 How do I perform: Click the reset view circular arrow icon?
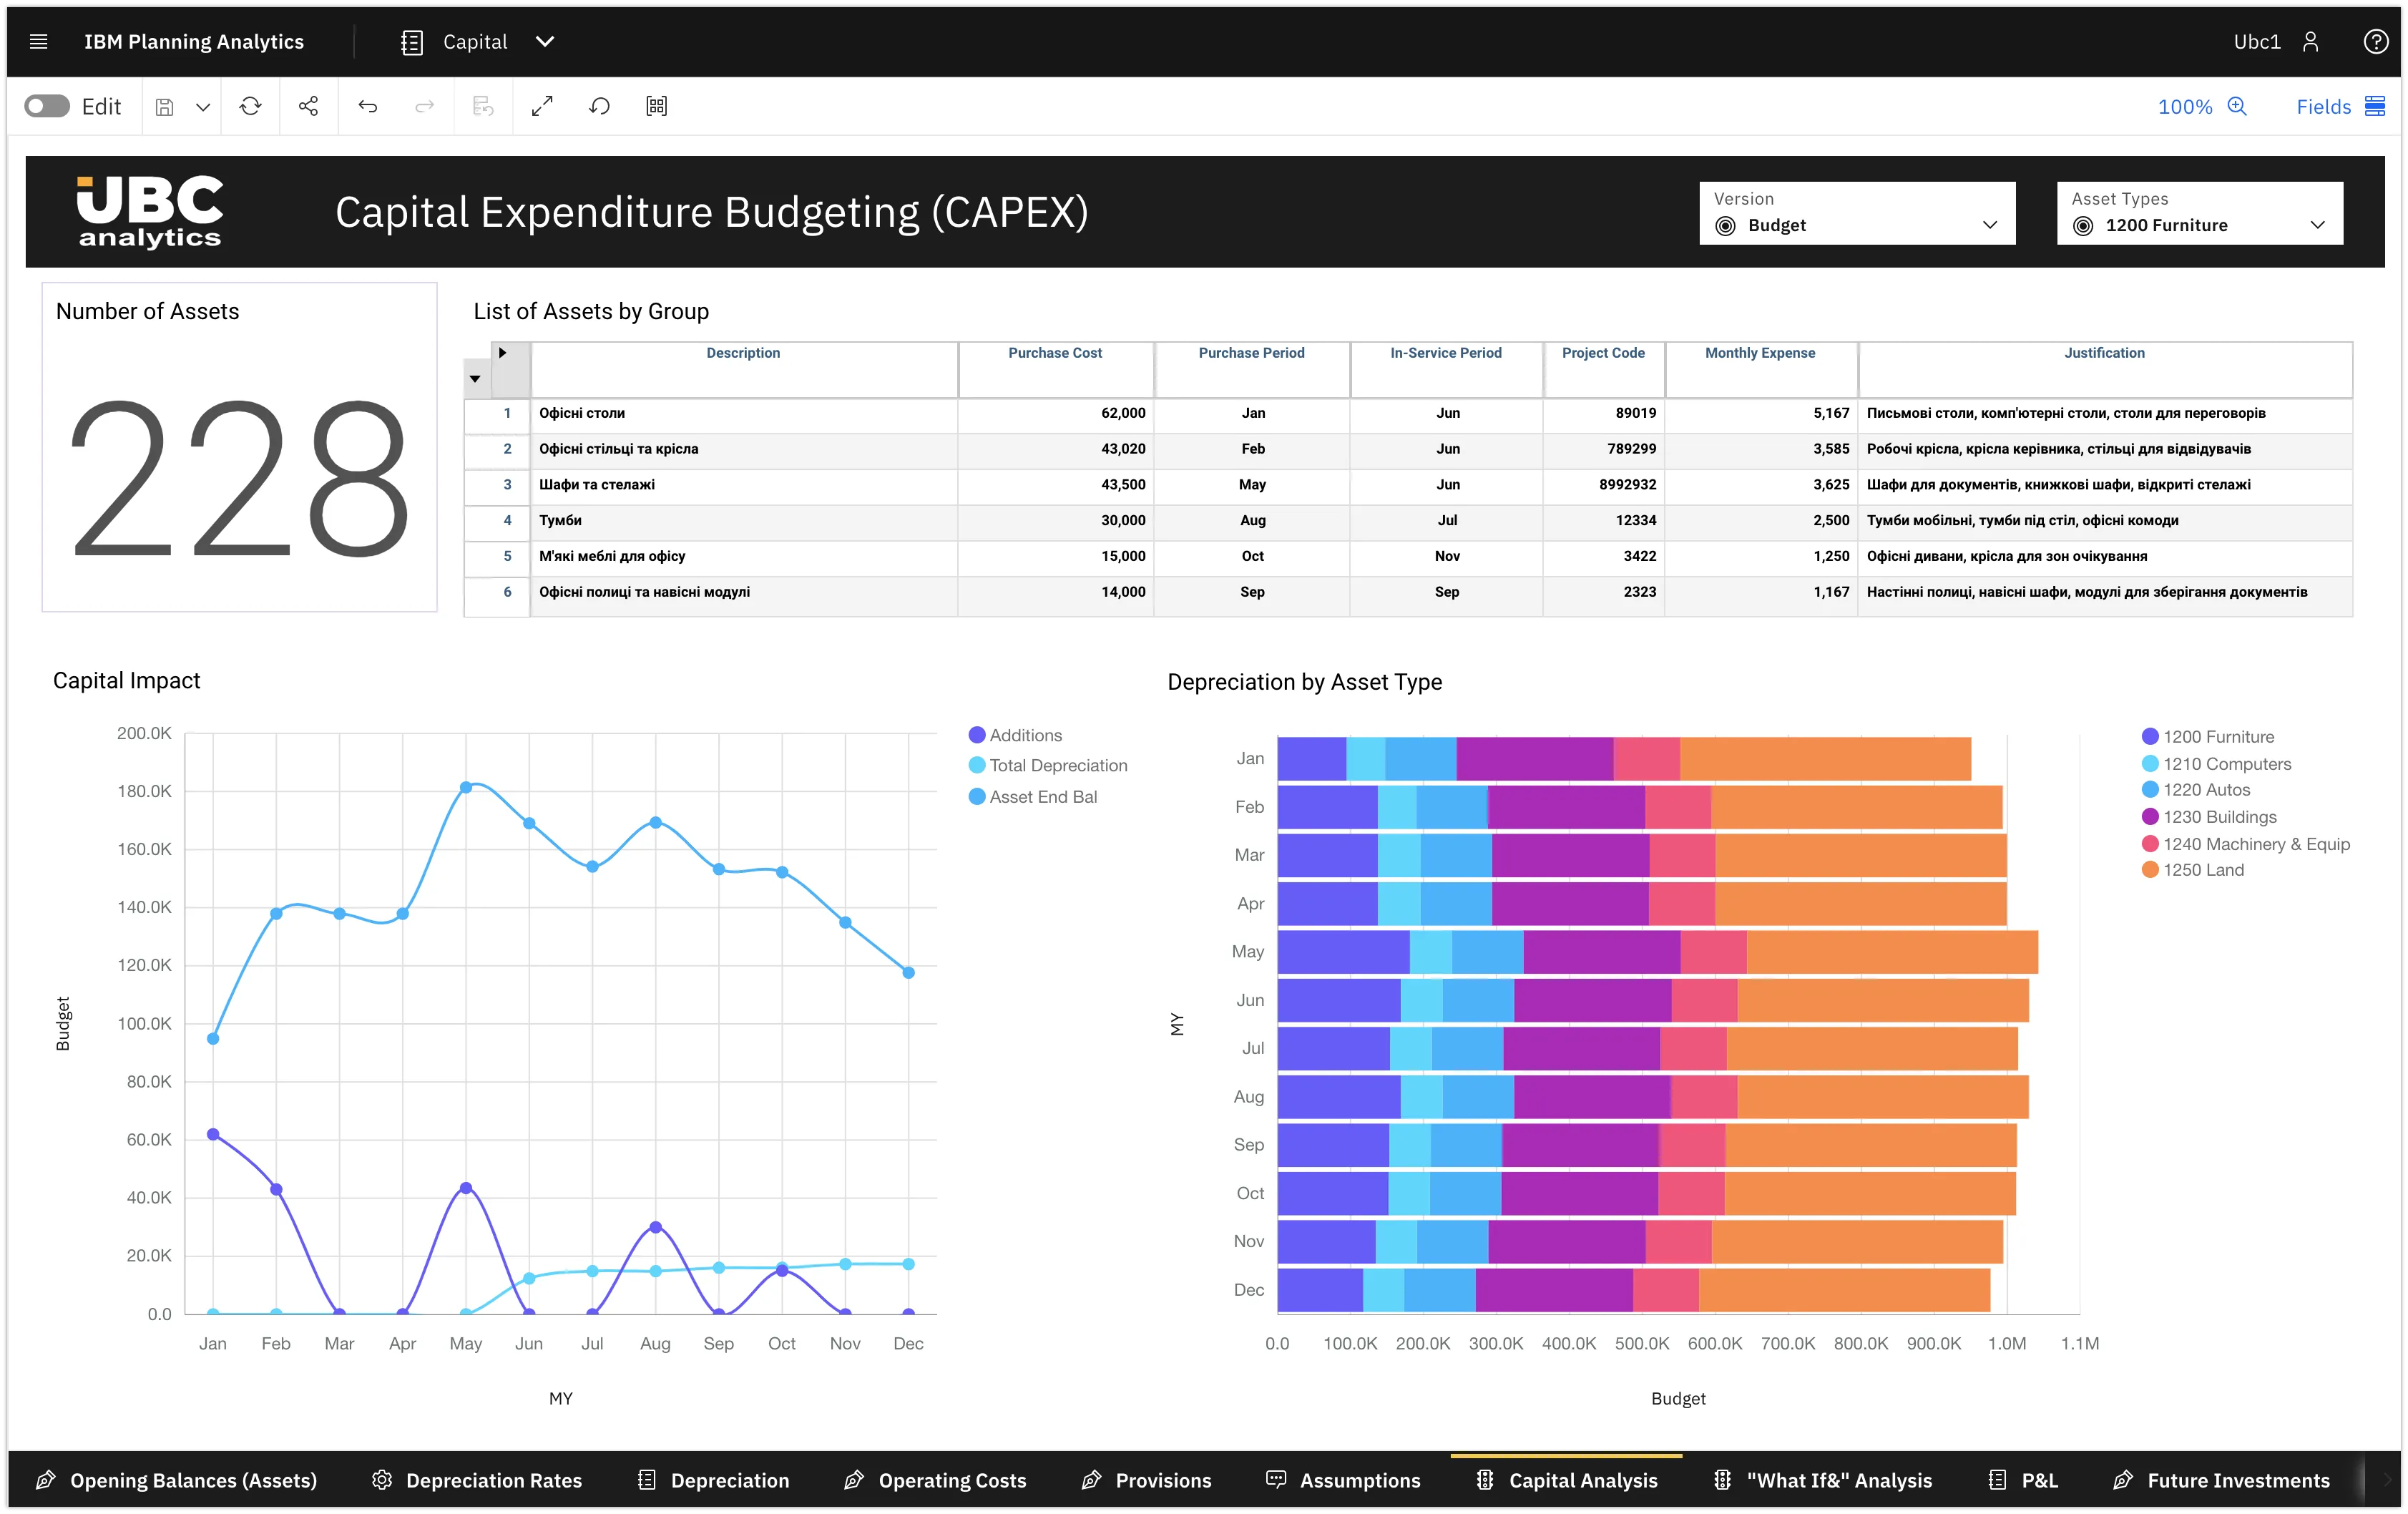[x=599, y=106]
